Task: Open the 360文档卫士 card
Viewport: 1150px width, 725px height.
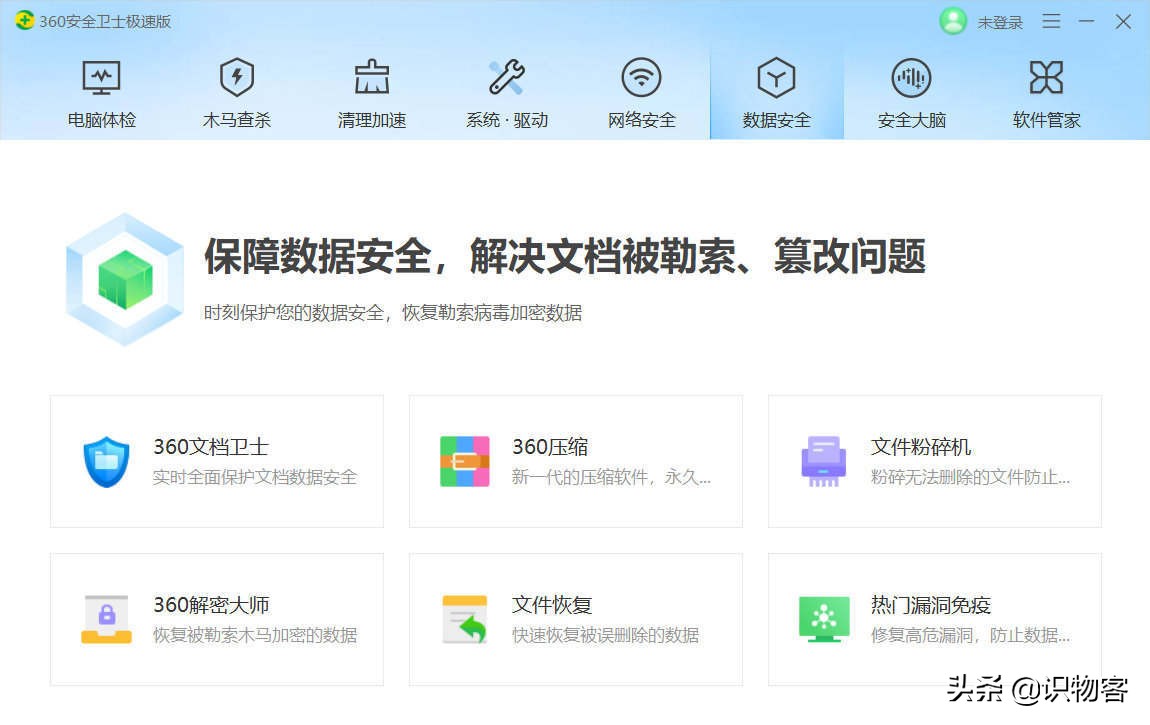Action: point(216,460)
